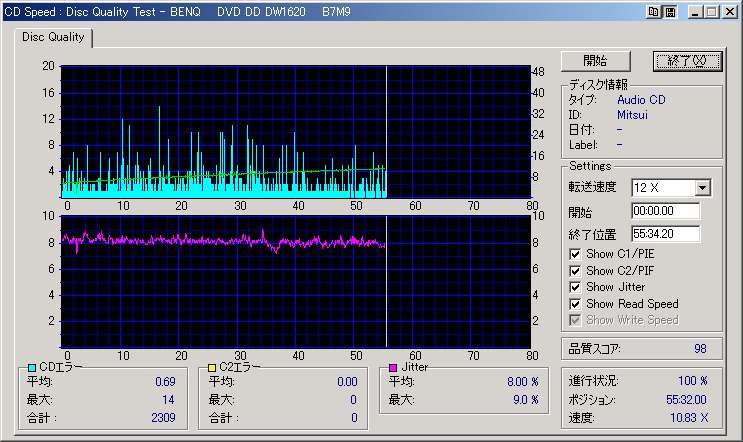This screenshot has height=442, width=743.
Task: Toggle Show Read Speed checkbox
Action: [575, 304]
